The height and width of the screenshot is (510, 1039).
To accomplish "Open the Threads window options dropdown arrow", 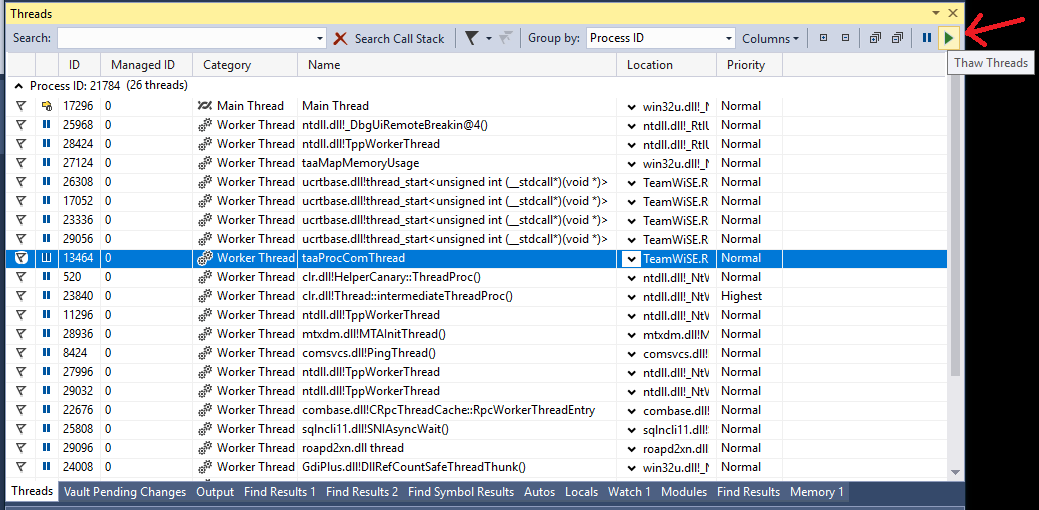I will point(936,13).
